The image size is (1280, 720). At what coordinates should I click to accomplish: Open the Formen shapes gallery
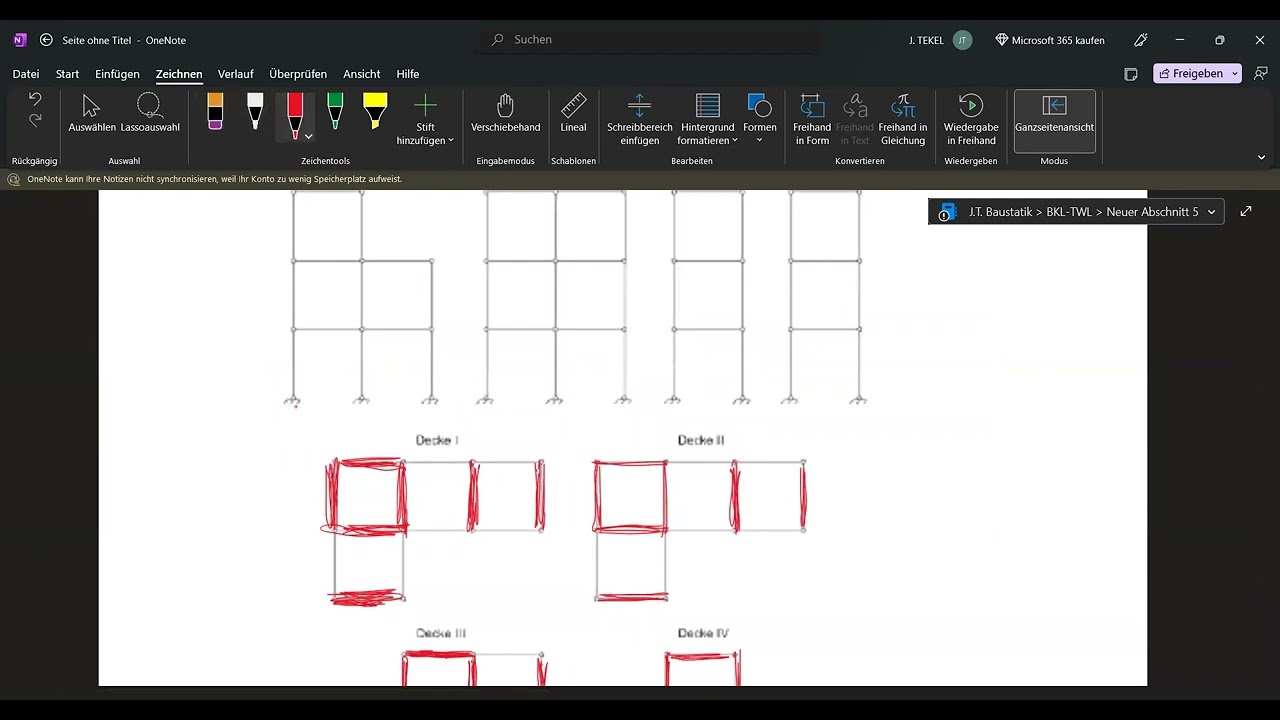click(x=760, y=120)
